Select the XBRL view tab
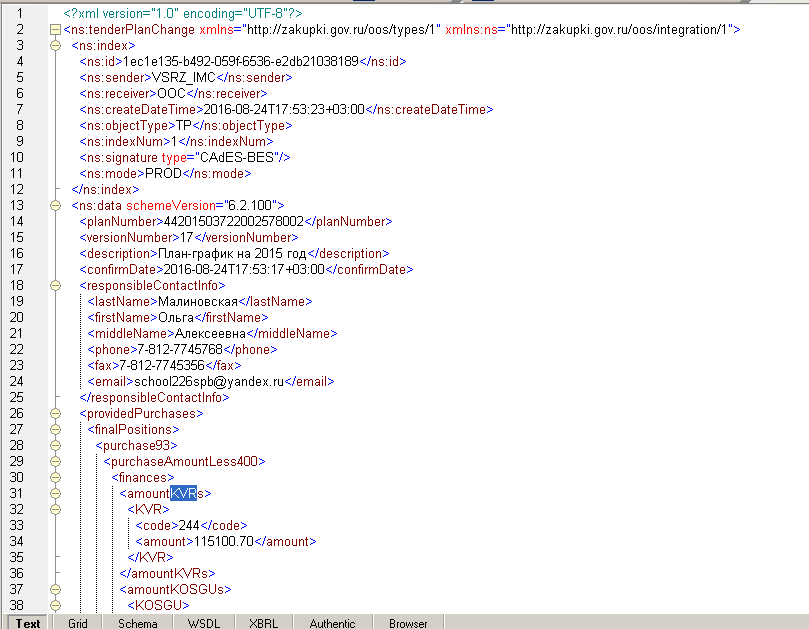 pyautogui.click(x=264, y=623)
